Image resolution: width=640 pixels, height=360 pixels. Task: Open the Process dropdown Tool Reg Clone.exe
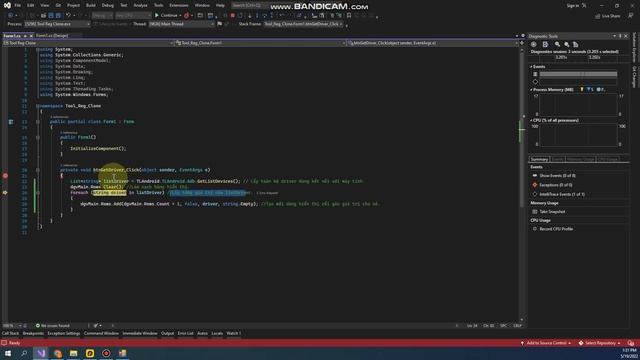click(57, 24)
